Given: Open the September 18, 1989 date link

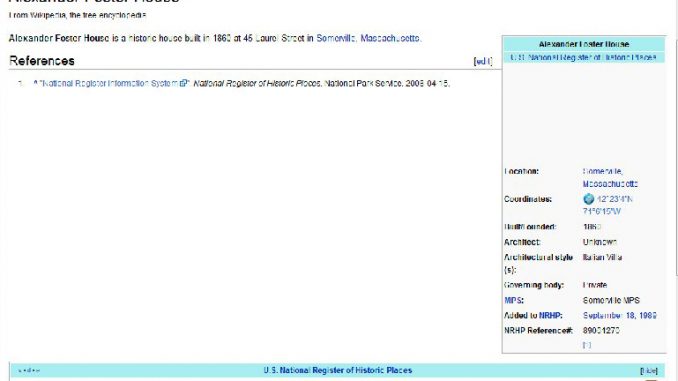Looking at the screenshot, I should 620,316.
